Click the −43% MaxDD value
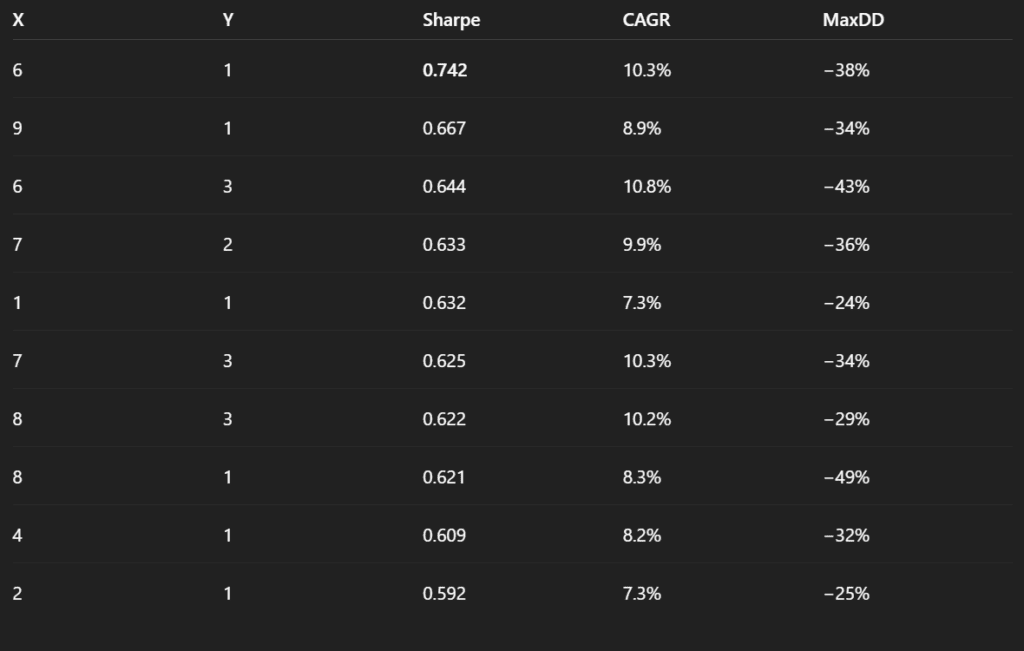Screen dimensions: 1024x651 tap(846, 187)
